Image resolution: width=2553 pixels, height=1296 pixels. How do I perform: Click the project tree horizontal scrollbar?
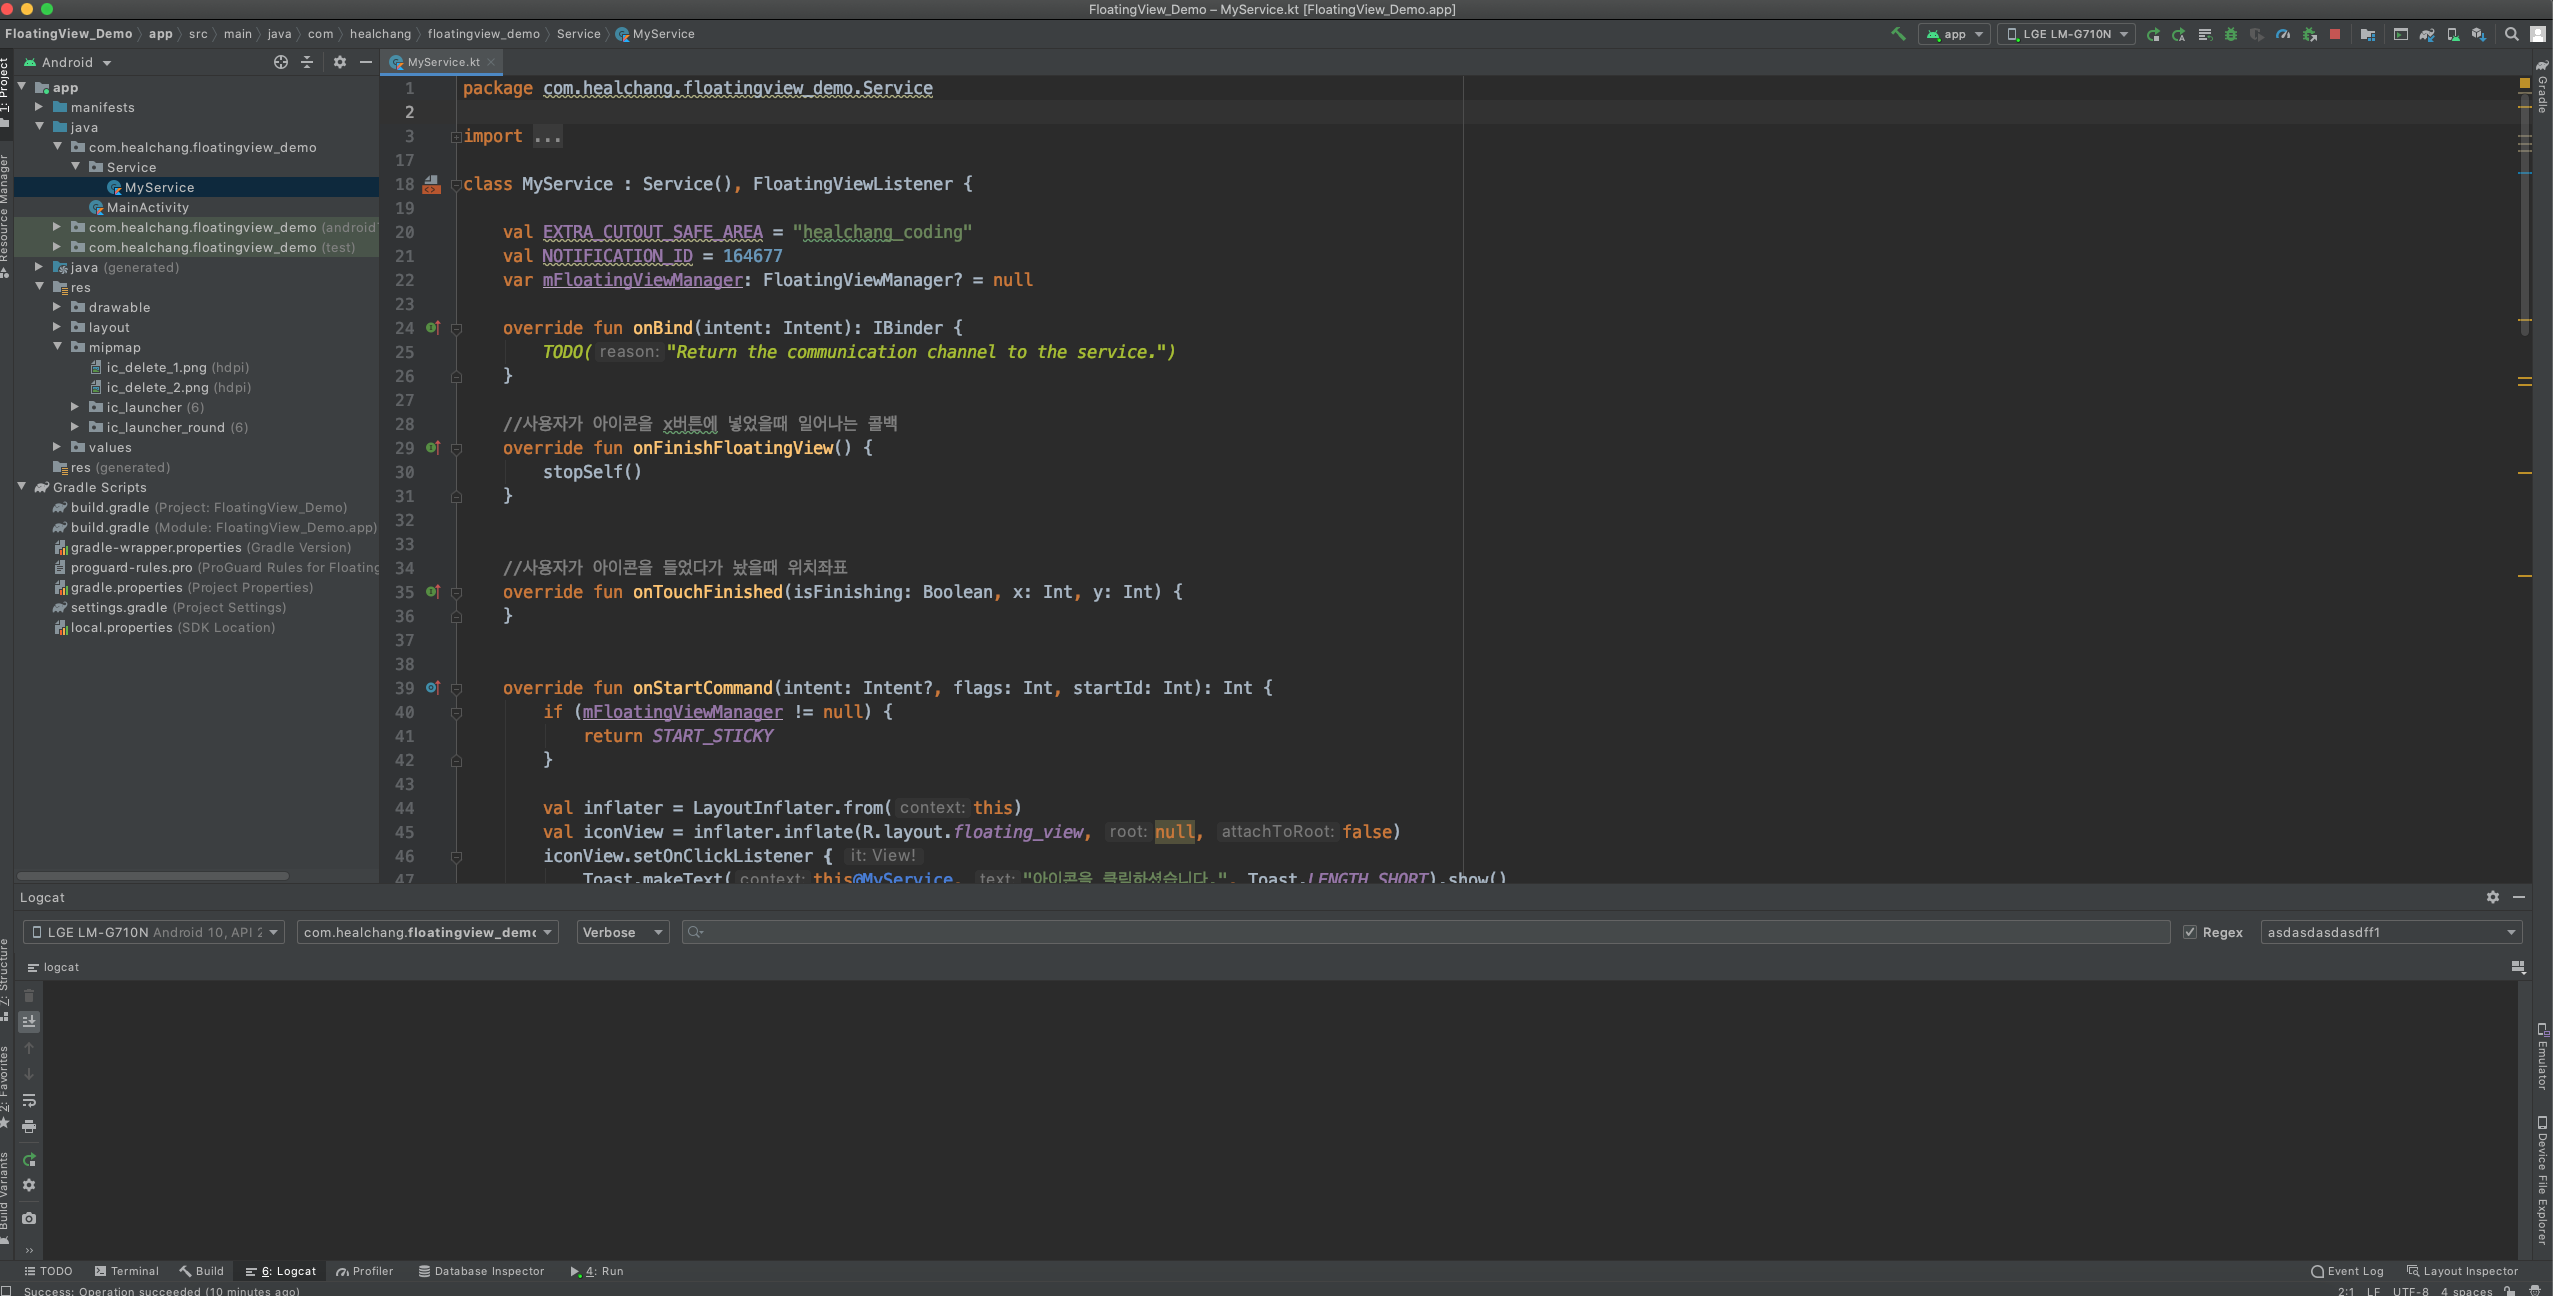click(153, 876)
